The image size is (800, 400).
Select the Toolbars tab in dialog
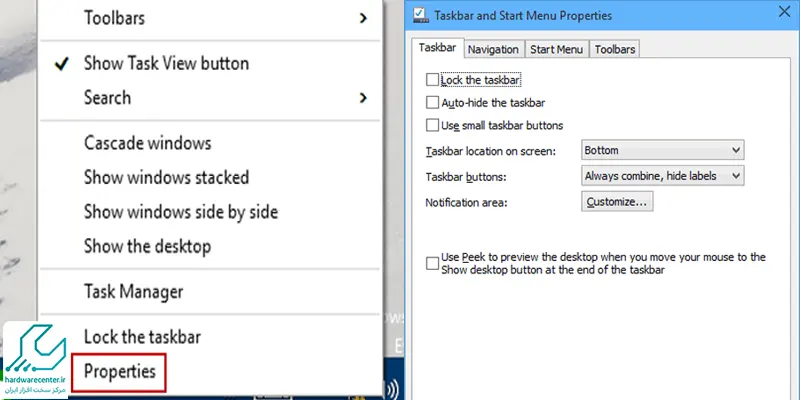tap(615, 49)
